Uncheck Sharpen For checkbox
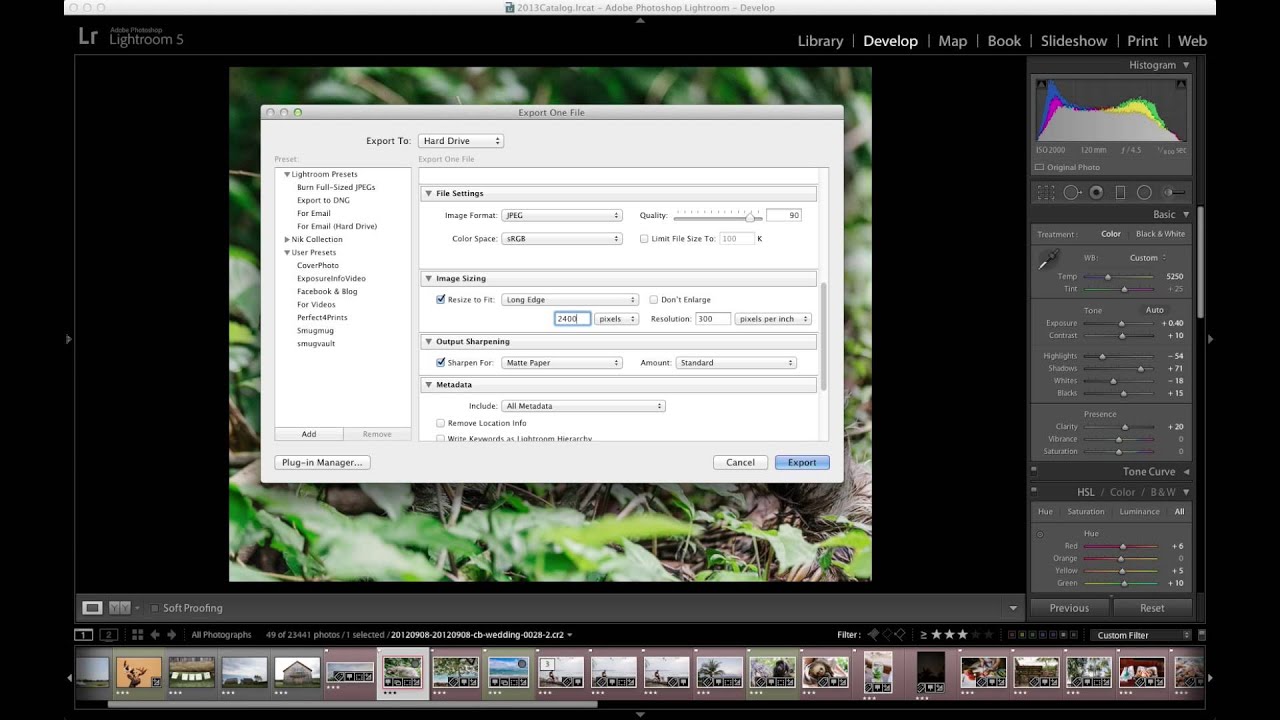The height and width of the screenshot is (720, 1280). tap(441, 362)
